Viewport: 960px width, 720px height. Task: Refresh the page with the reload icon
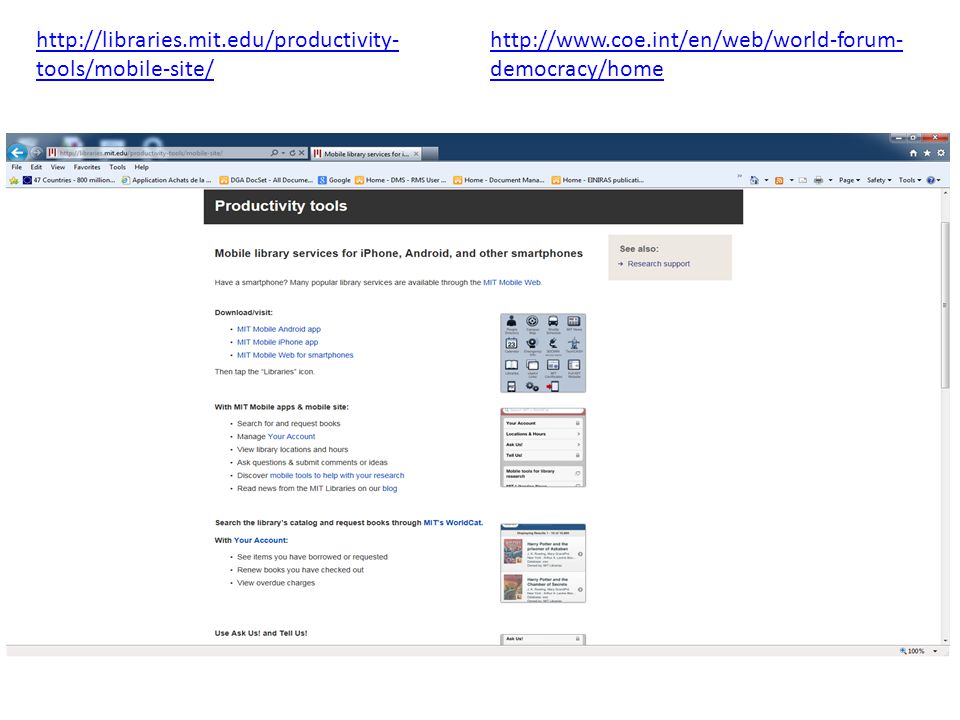[x=292, y=153]
